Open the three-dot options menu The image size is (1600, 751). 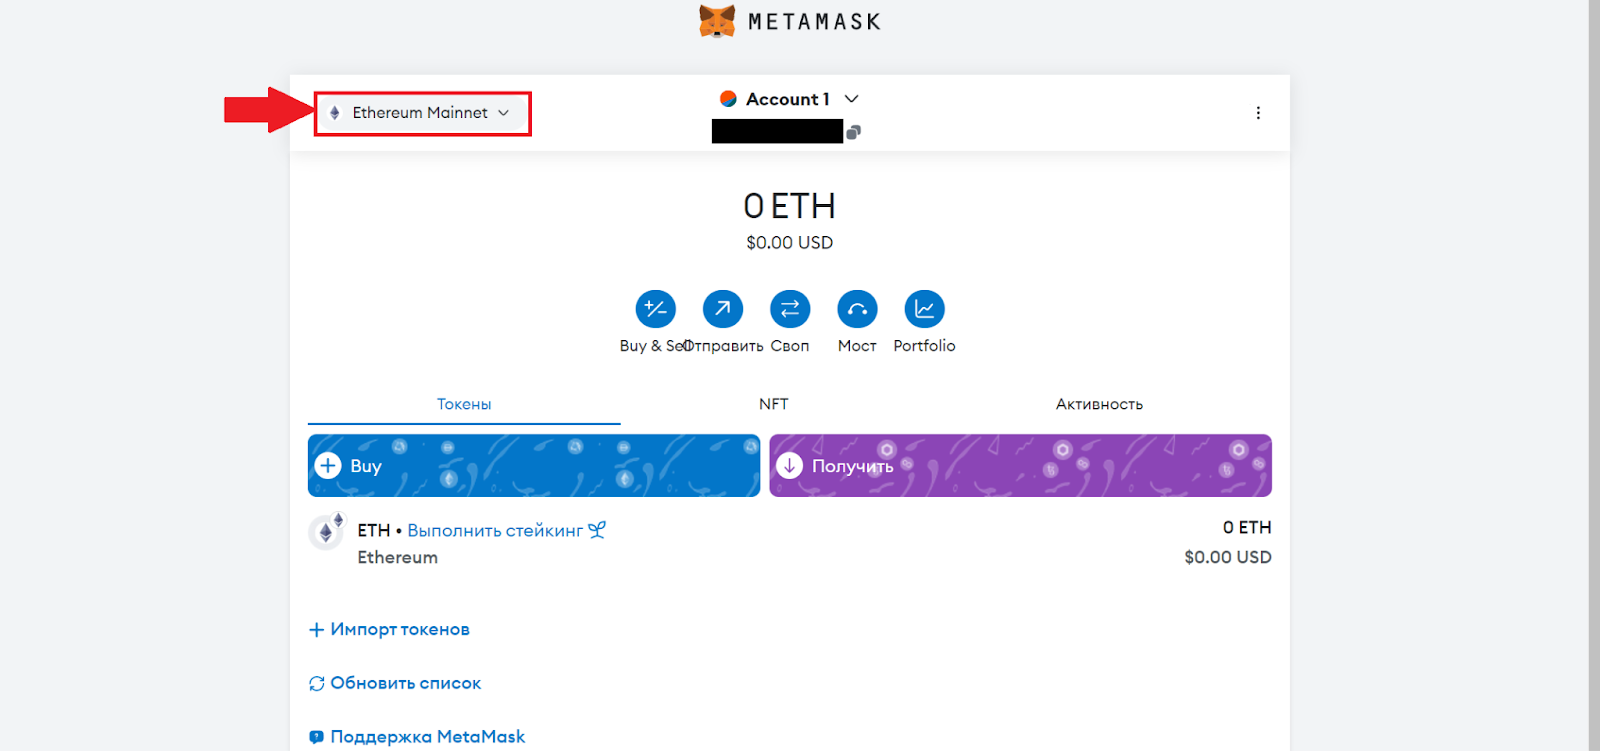(1258, 113)
